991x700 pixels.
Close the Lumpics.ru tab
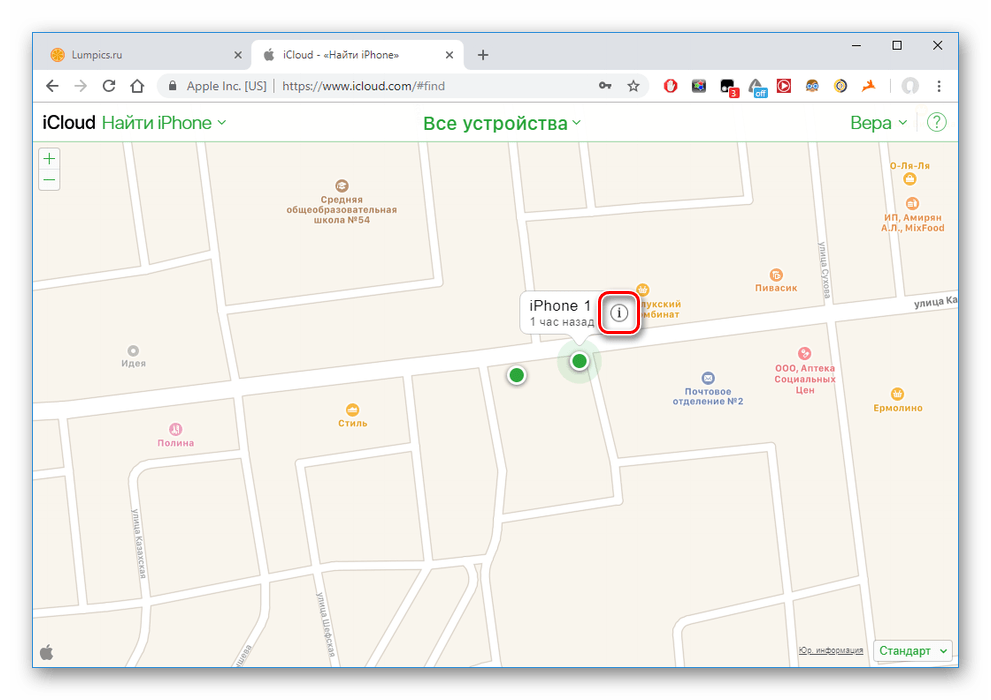238,55
